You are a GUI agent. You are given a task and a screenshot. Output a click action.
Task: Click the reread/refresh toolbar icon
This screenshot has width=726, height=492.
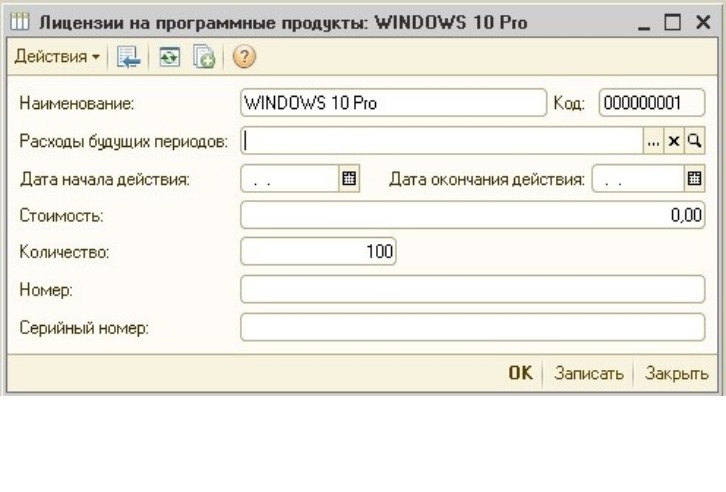coord(169,57)
